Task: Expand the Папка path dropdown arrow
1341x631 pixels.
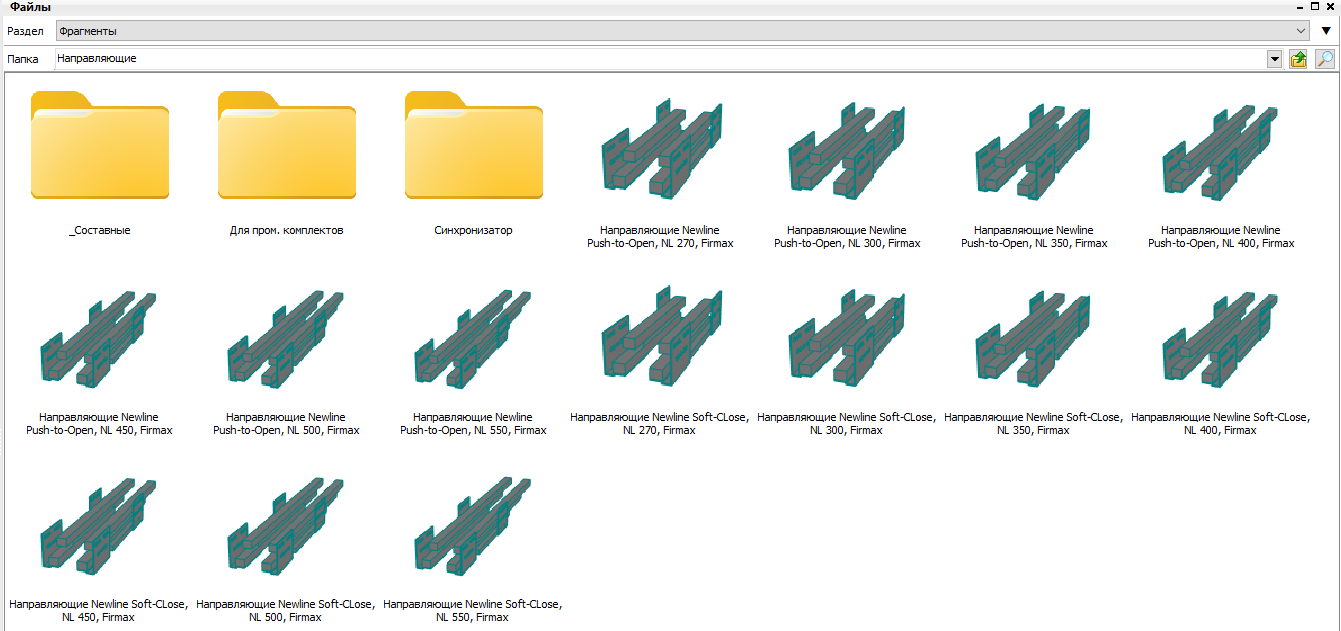Action: (x=1274, y=59)
